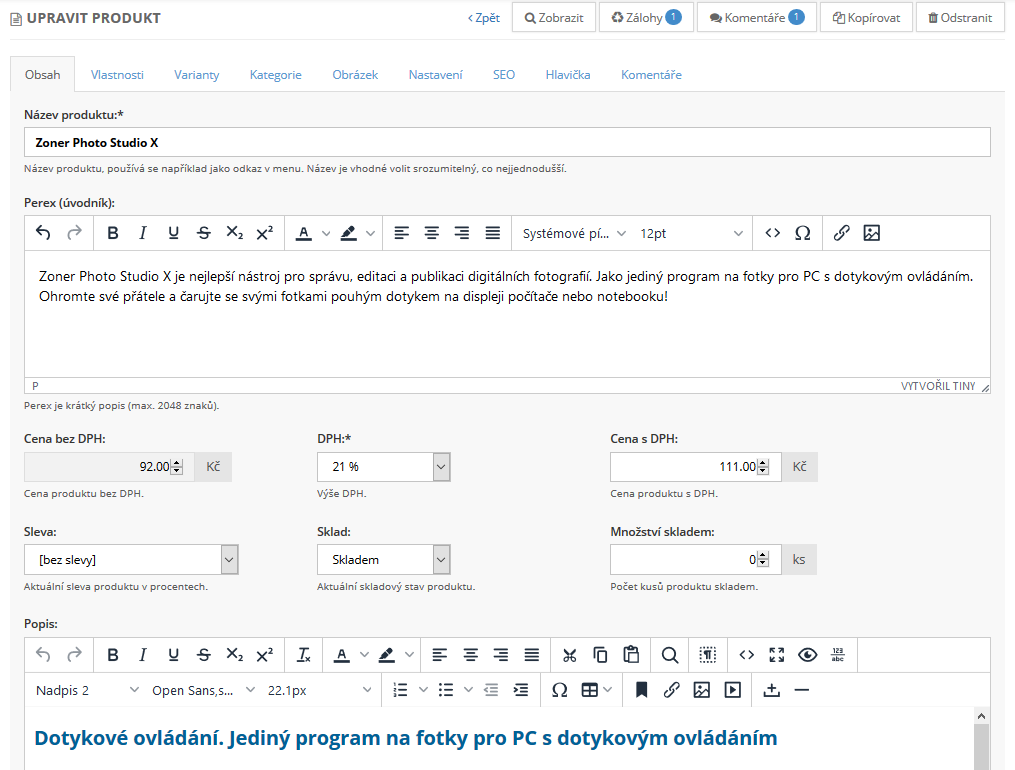Open source code view in Perex editor

tap(772, 233)
